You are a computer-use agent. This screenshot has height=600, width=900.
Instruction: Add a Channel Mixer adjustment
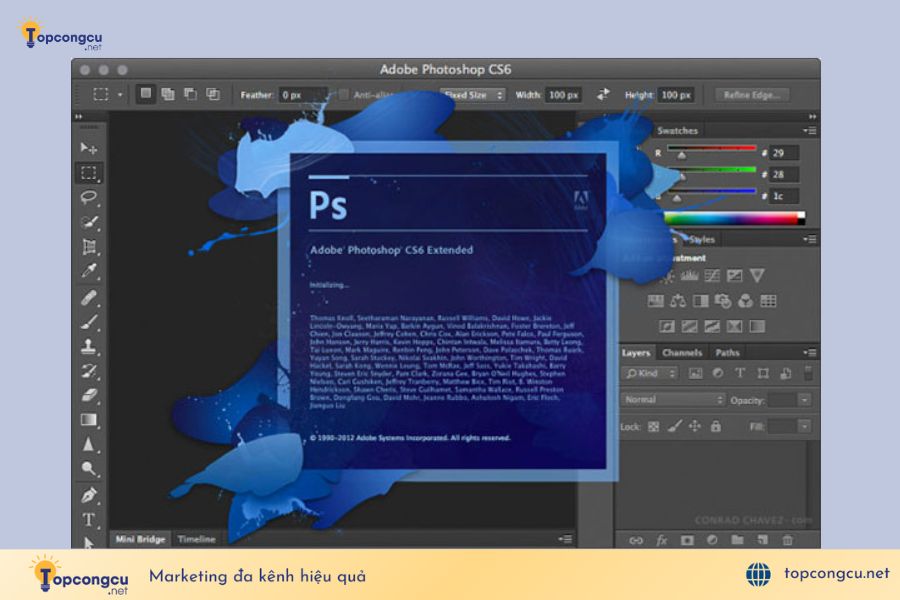click(x=746, y=301)
